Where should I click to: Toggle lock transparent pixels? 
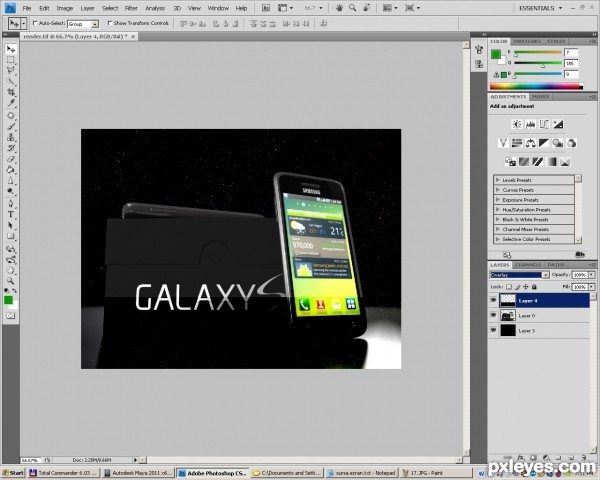pyautogui.click(x=509, y=287)
